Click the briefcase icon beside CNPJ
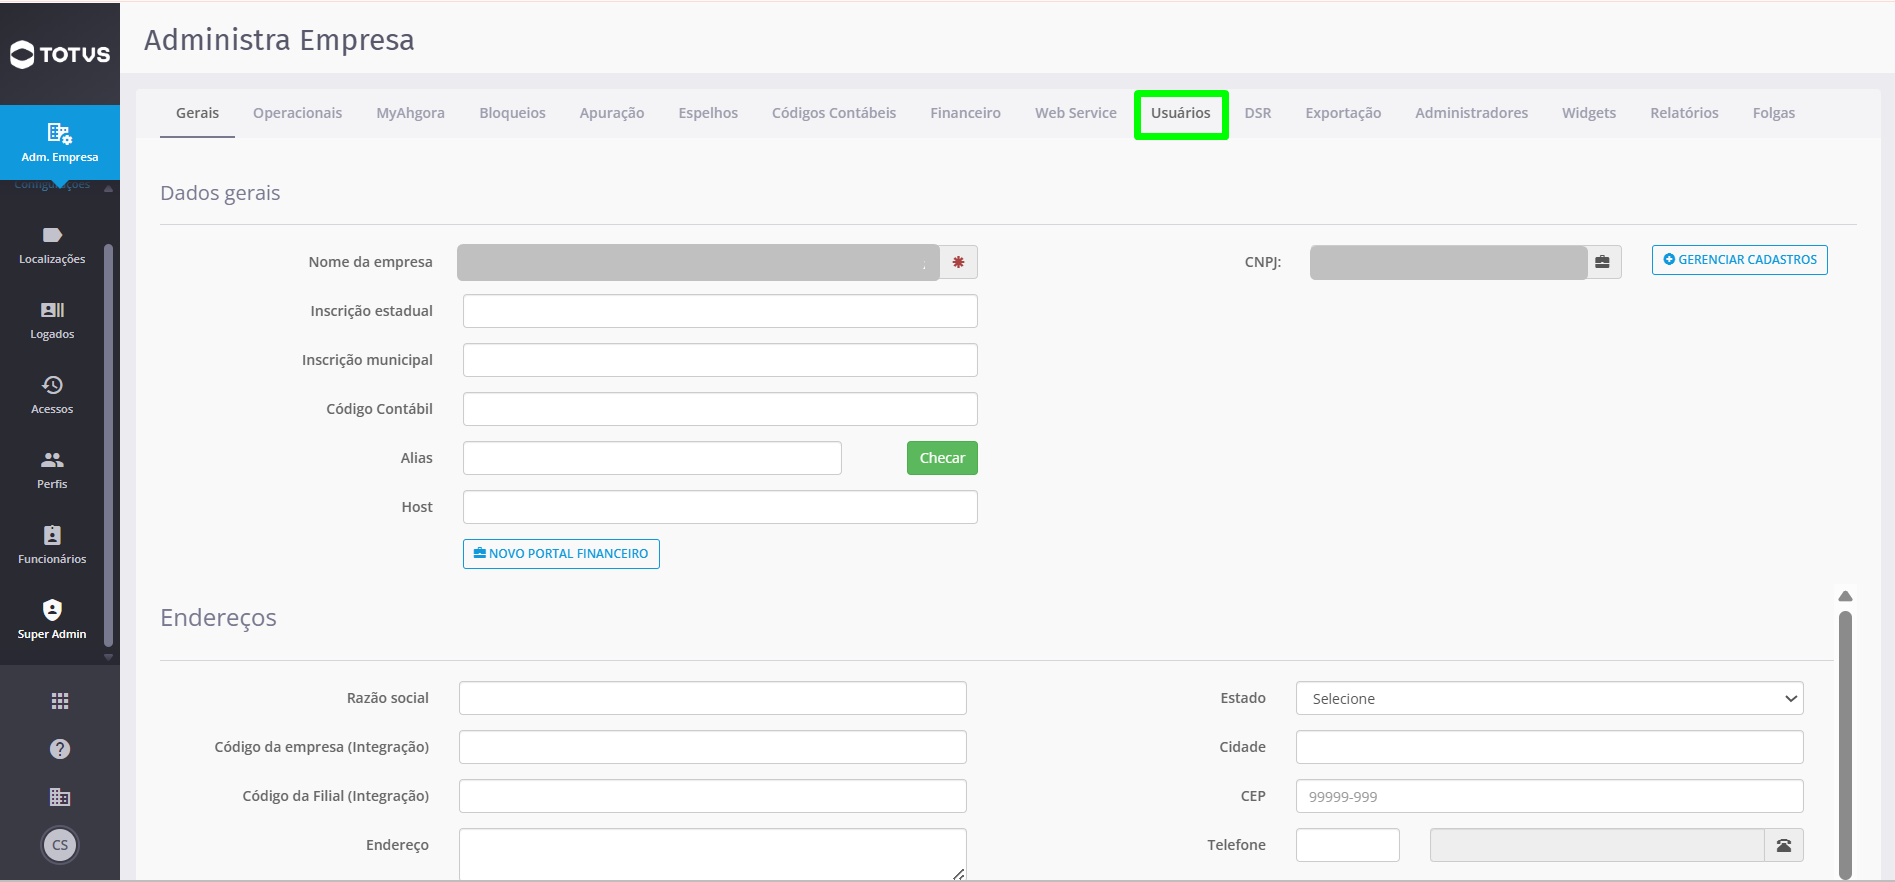 1603,262
